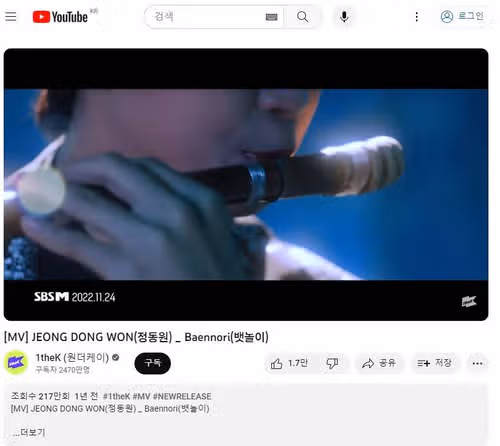This screenshot has height=446, width=500.
Task: Start voice search with microphone
Action: pyautogui.click(x=344, y=17)
